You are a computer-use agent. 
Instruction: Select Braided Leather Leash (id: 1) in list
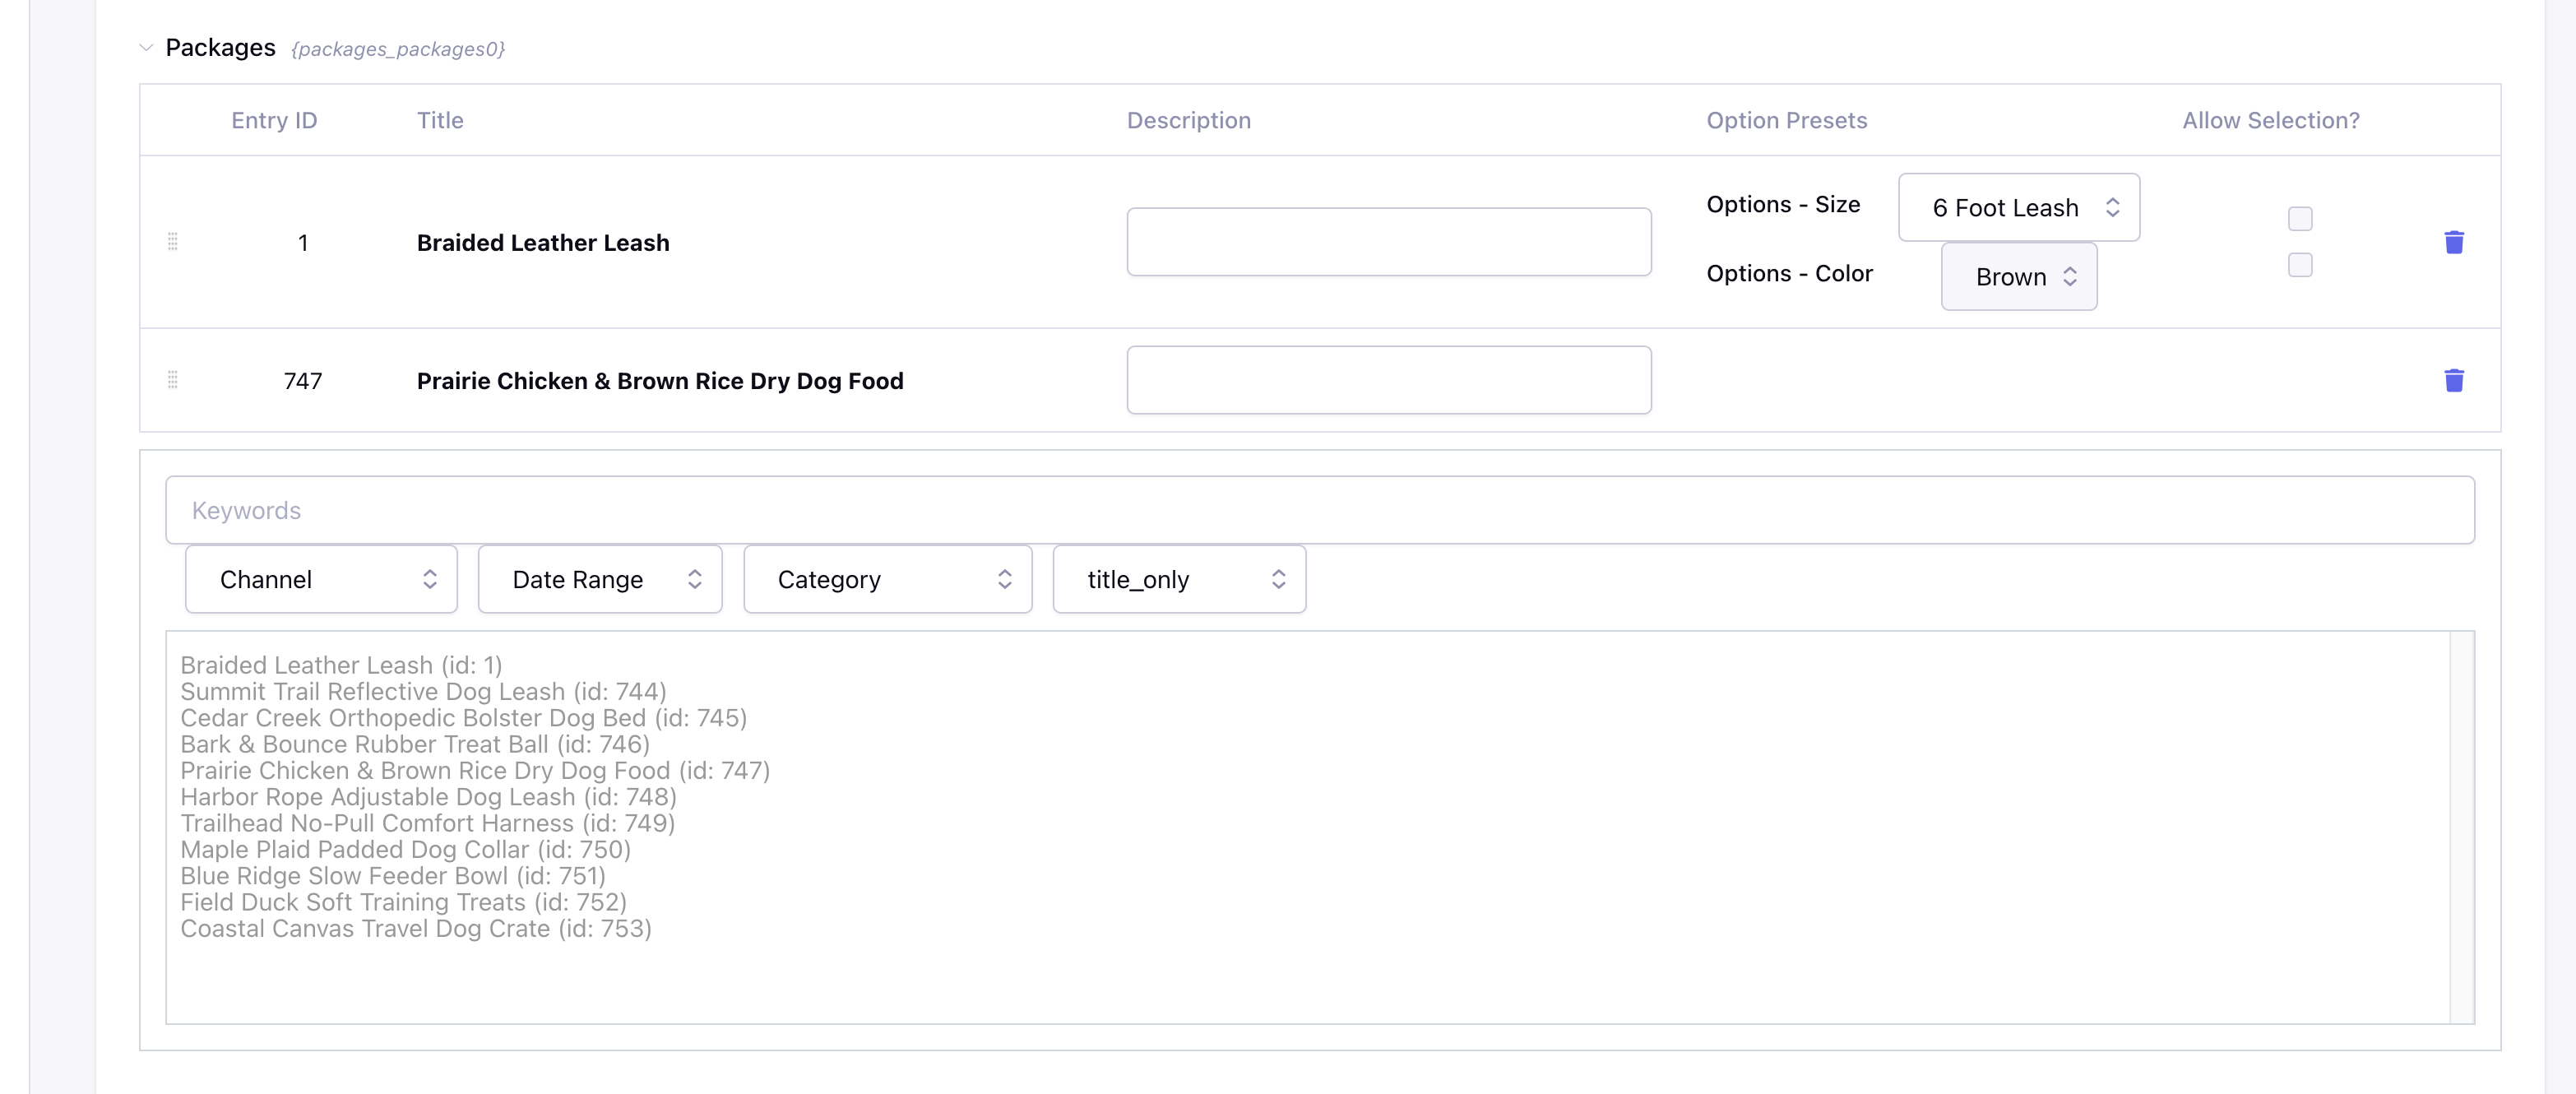pyautogui.click(x=341, y=665)
